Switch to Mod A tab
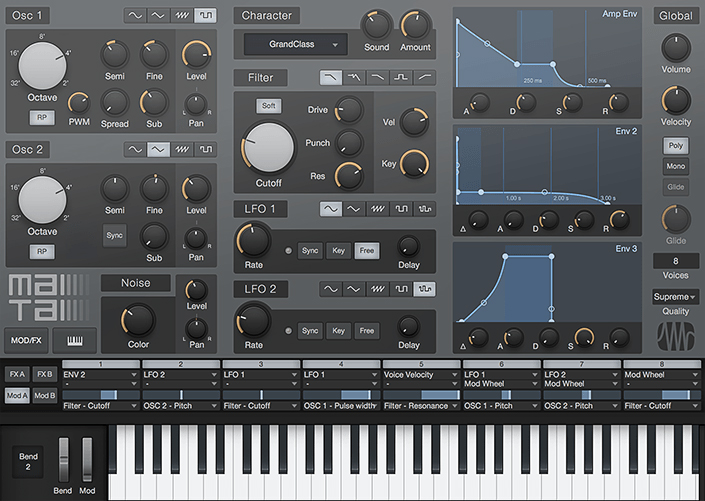 tap(17, 396)
